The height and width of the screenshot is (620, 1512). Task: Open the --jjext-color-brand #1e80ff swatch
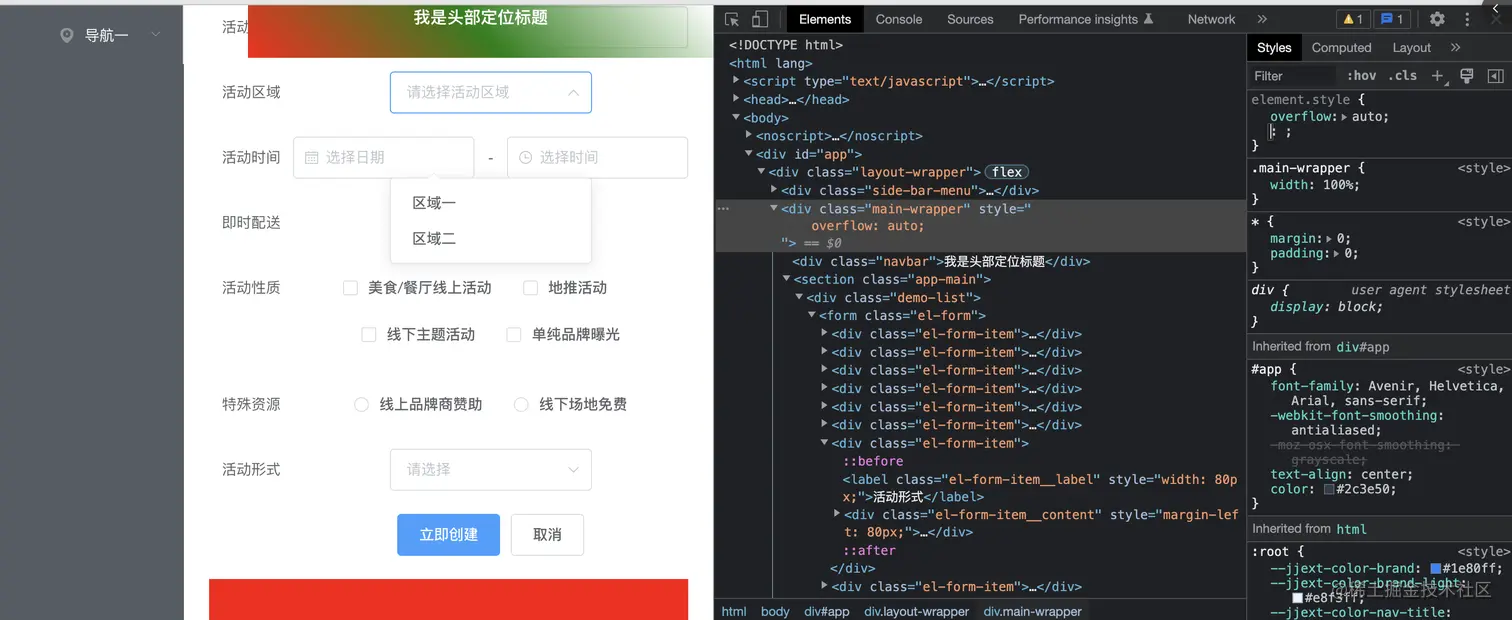coord(1436,569)
